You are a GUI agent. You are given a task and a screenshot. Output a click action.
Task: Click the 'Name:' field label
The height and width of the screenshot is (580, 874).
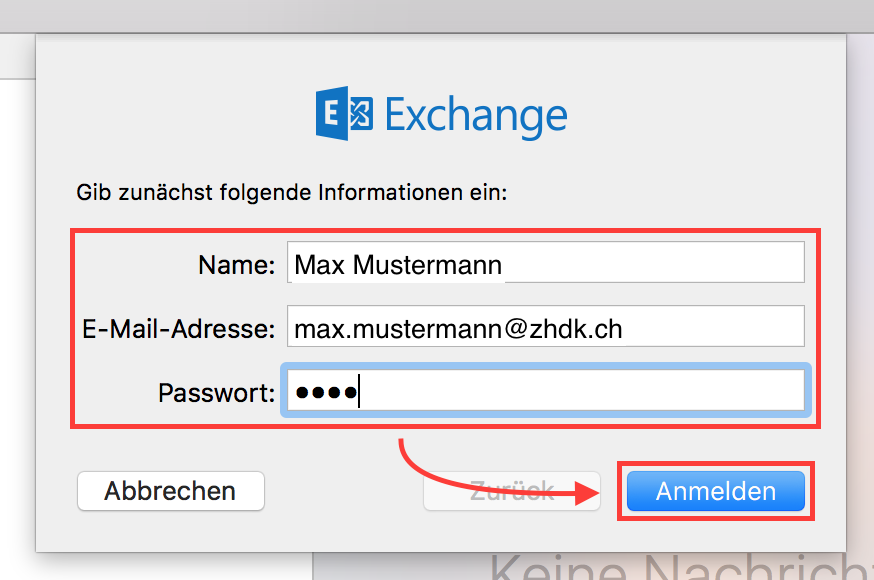[x=236, y=264]
